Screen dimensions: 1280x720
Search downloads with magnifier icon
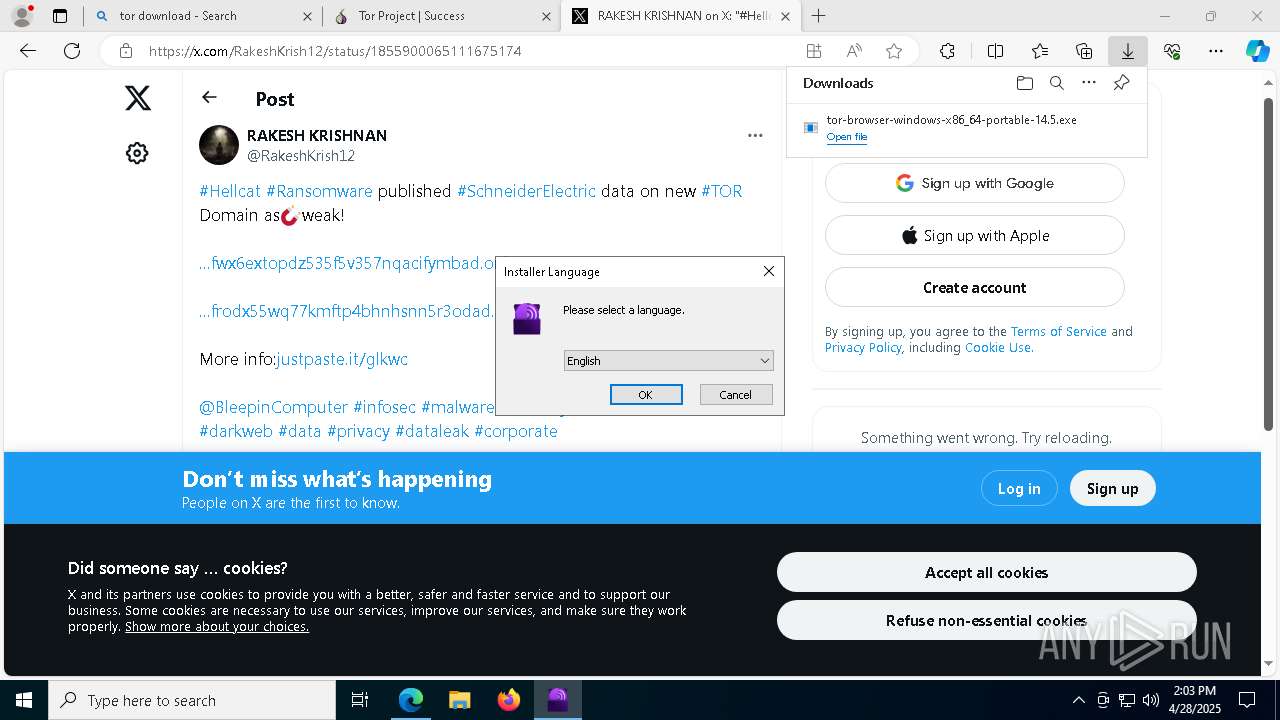pos(1056,83)
